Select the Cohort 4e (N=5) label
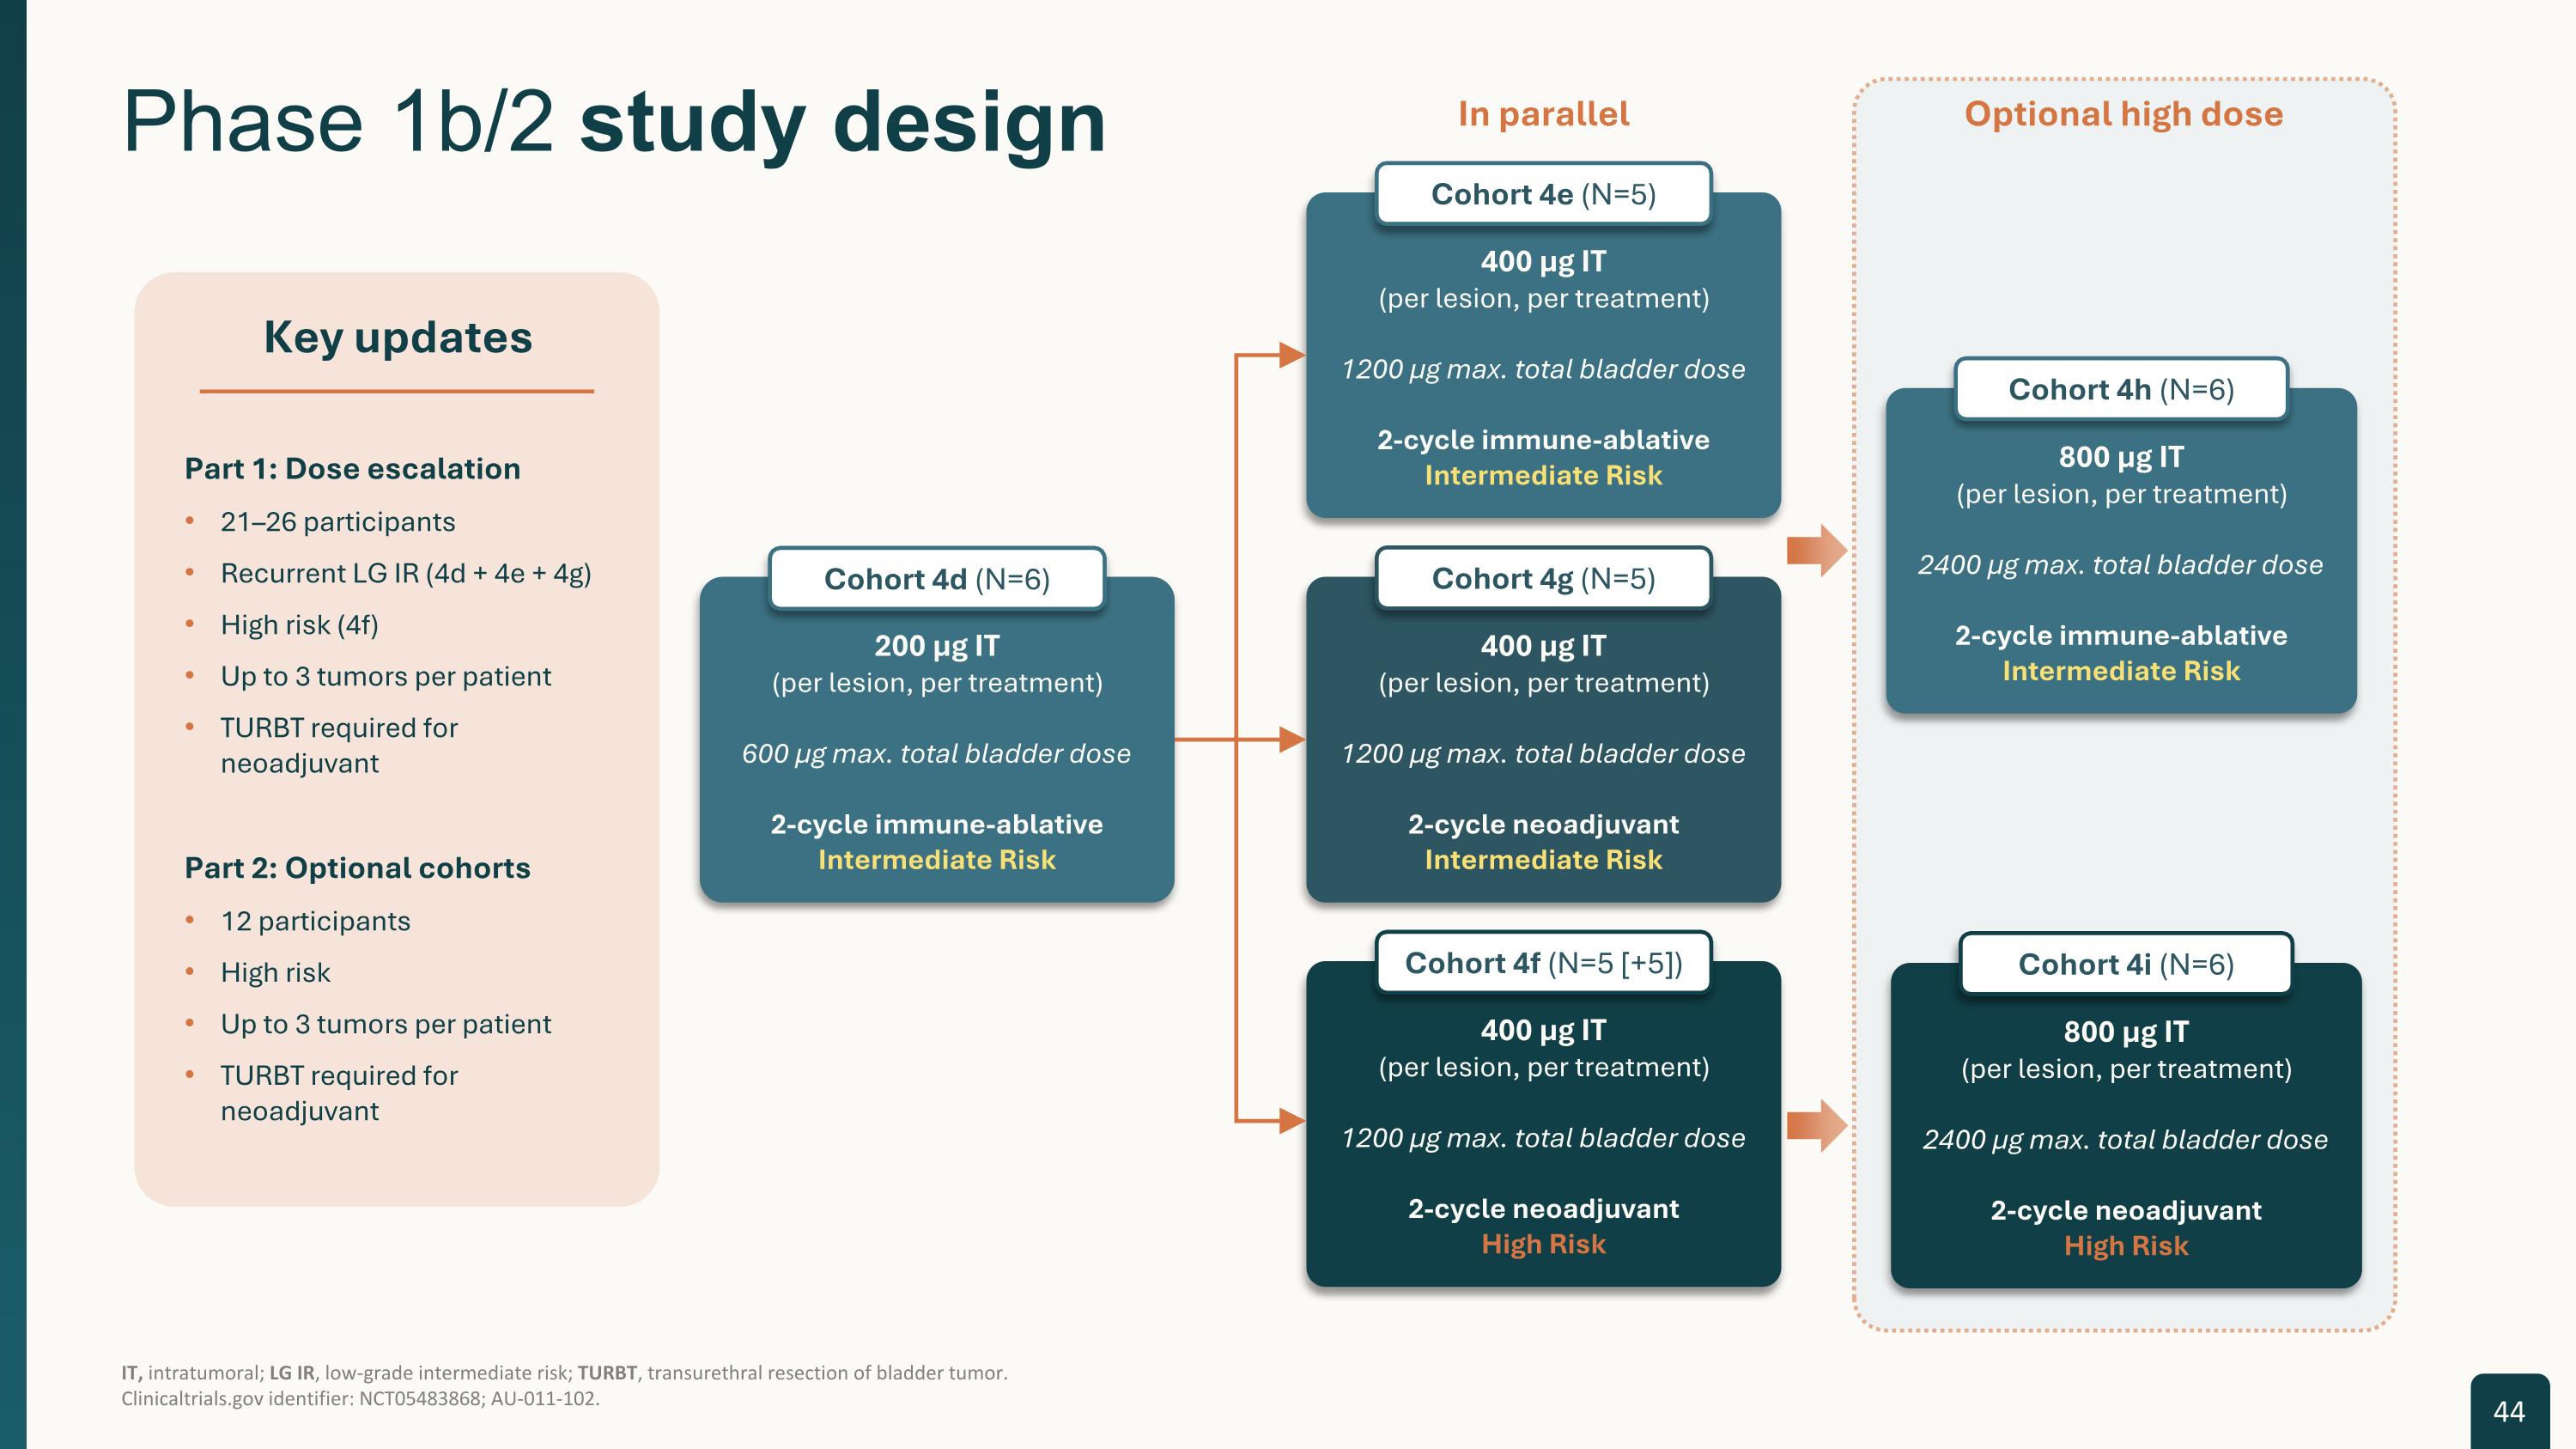The height and width of the screenshot is (1449, 2576). point(1543,194)
